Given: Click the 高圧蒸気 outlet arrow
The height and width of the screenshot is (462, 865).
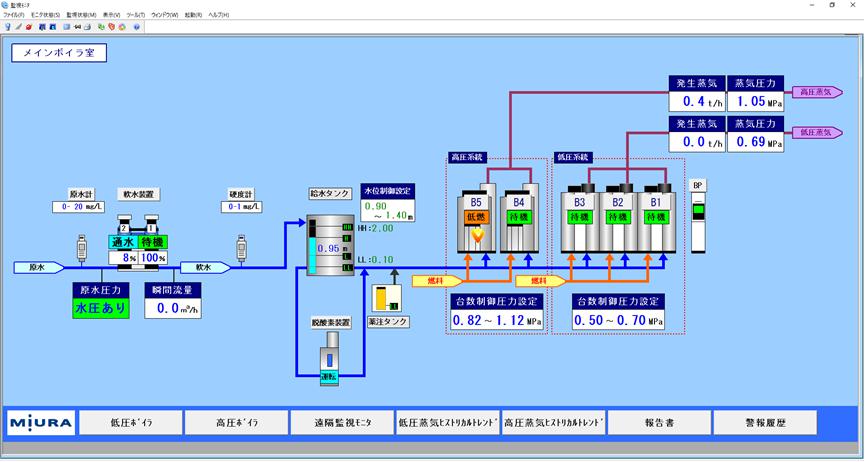Looking at the screenshot, I should (818, 92).
